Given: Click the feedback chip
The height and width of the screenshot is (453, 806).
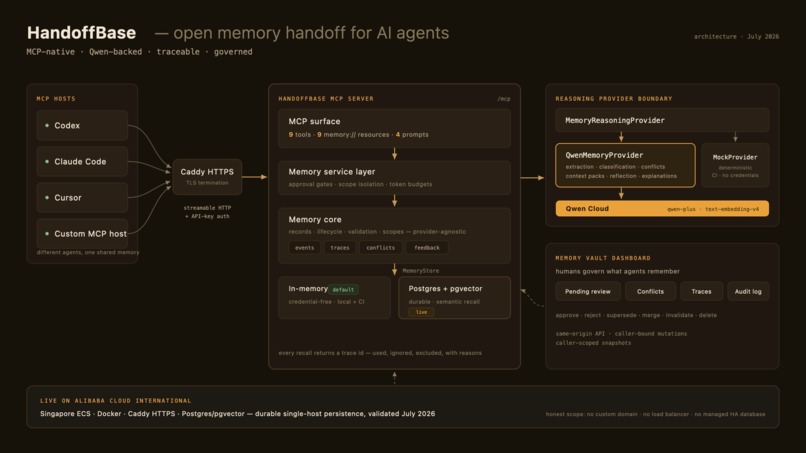Looking at the screenshot, I should pyautogui.click(x=427, y=248).
